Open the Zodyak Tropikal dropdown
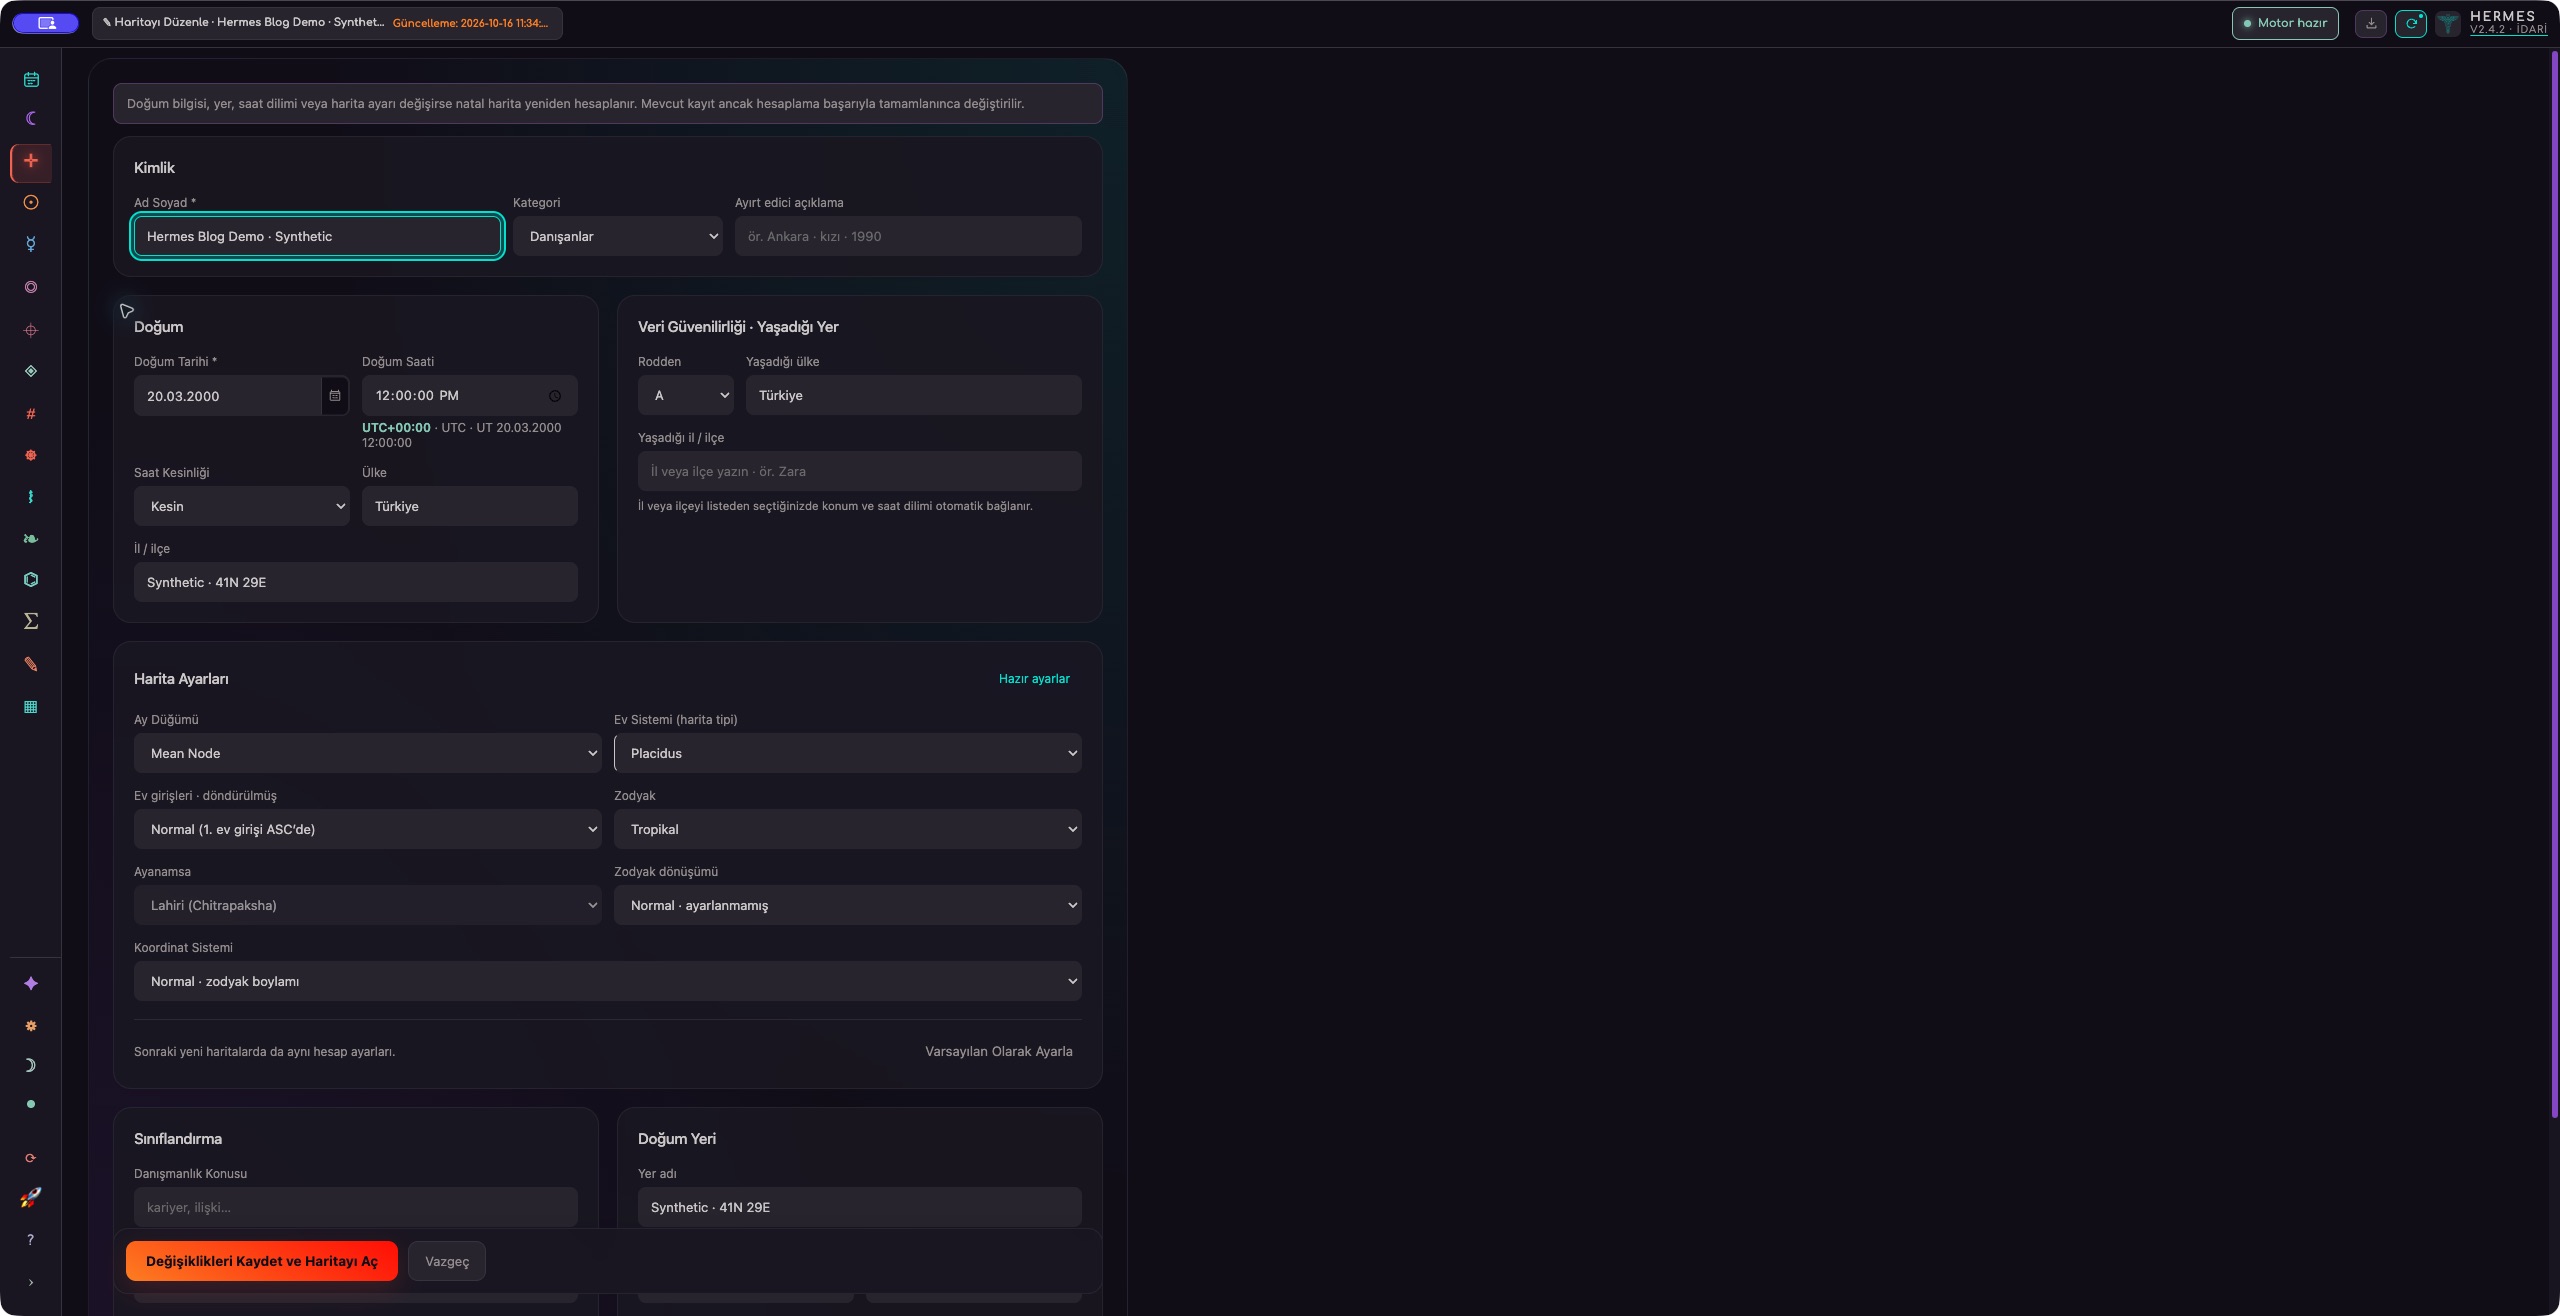The height and width of the screenshot is (1316, 2560). click(848, 829)
